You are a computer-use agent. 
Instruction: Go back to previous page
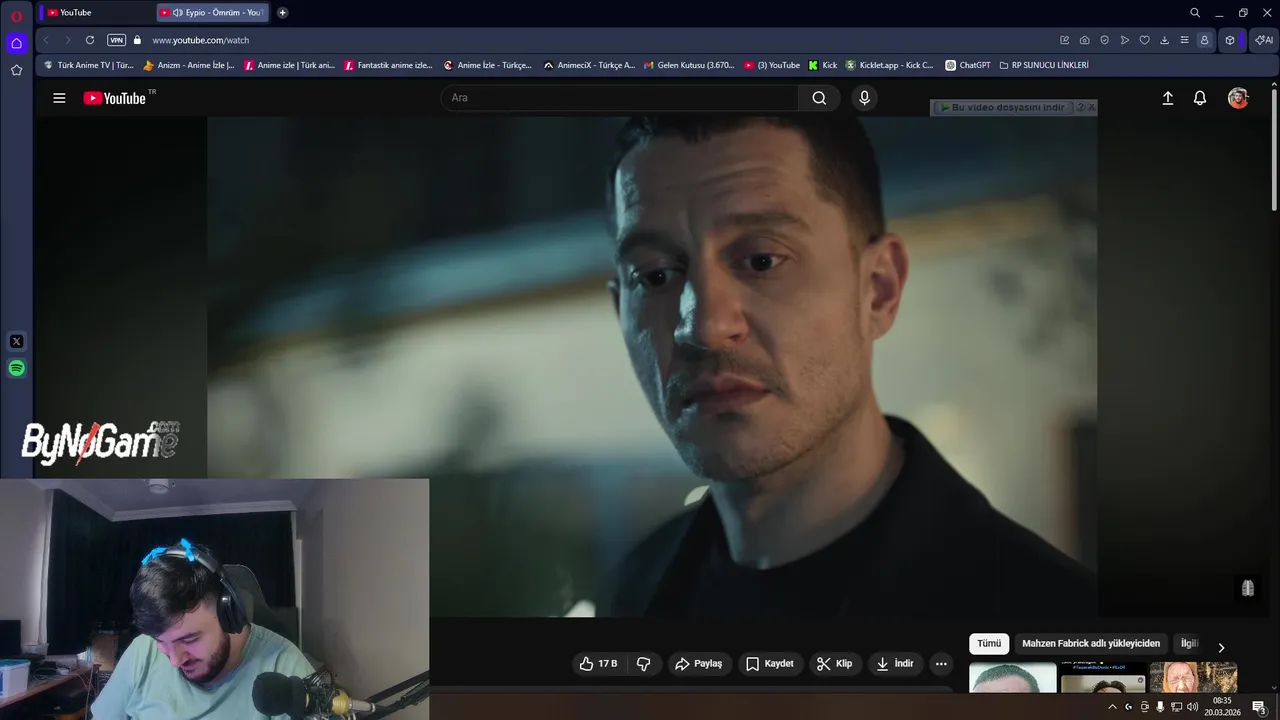coord(46,40)
